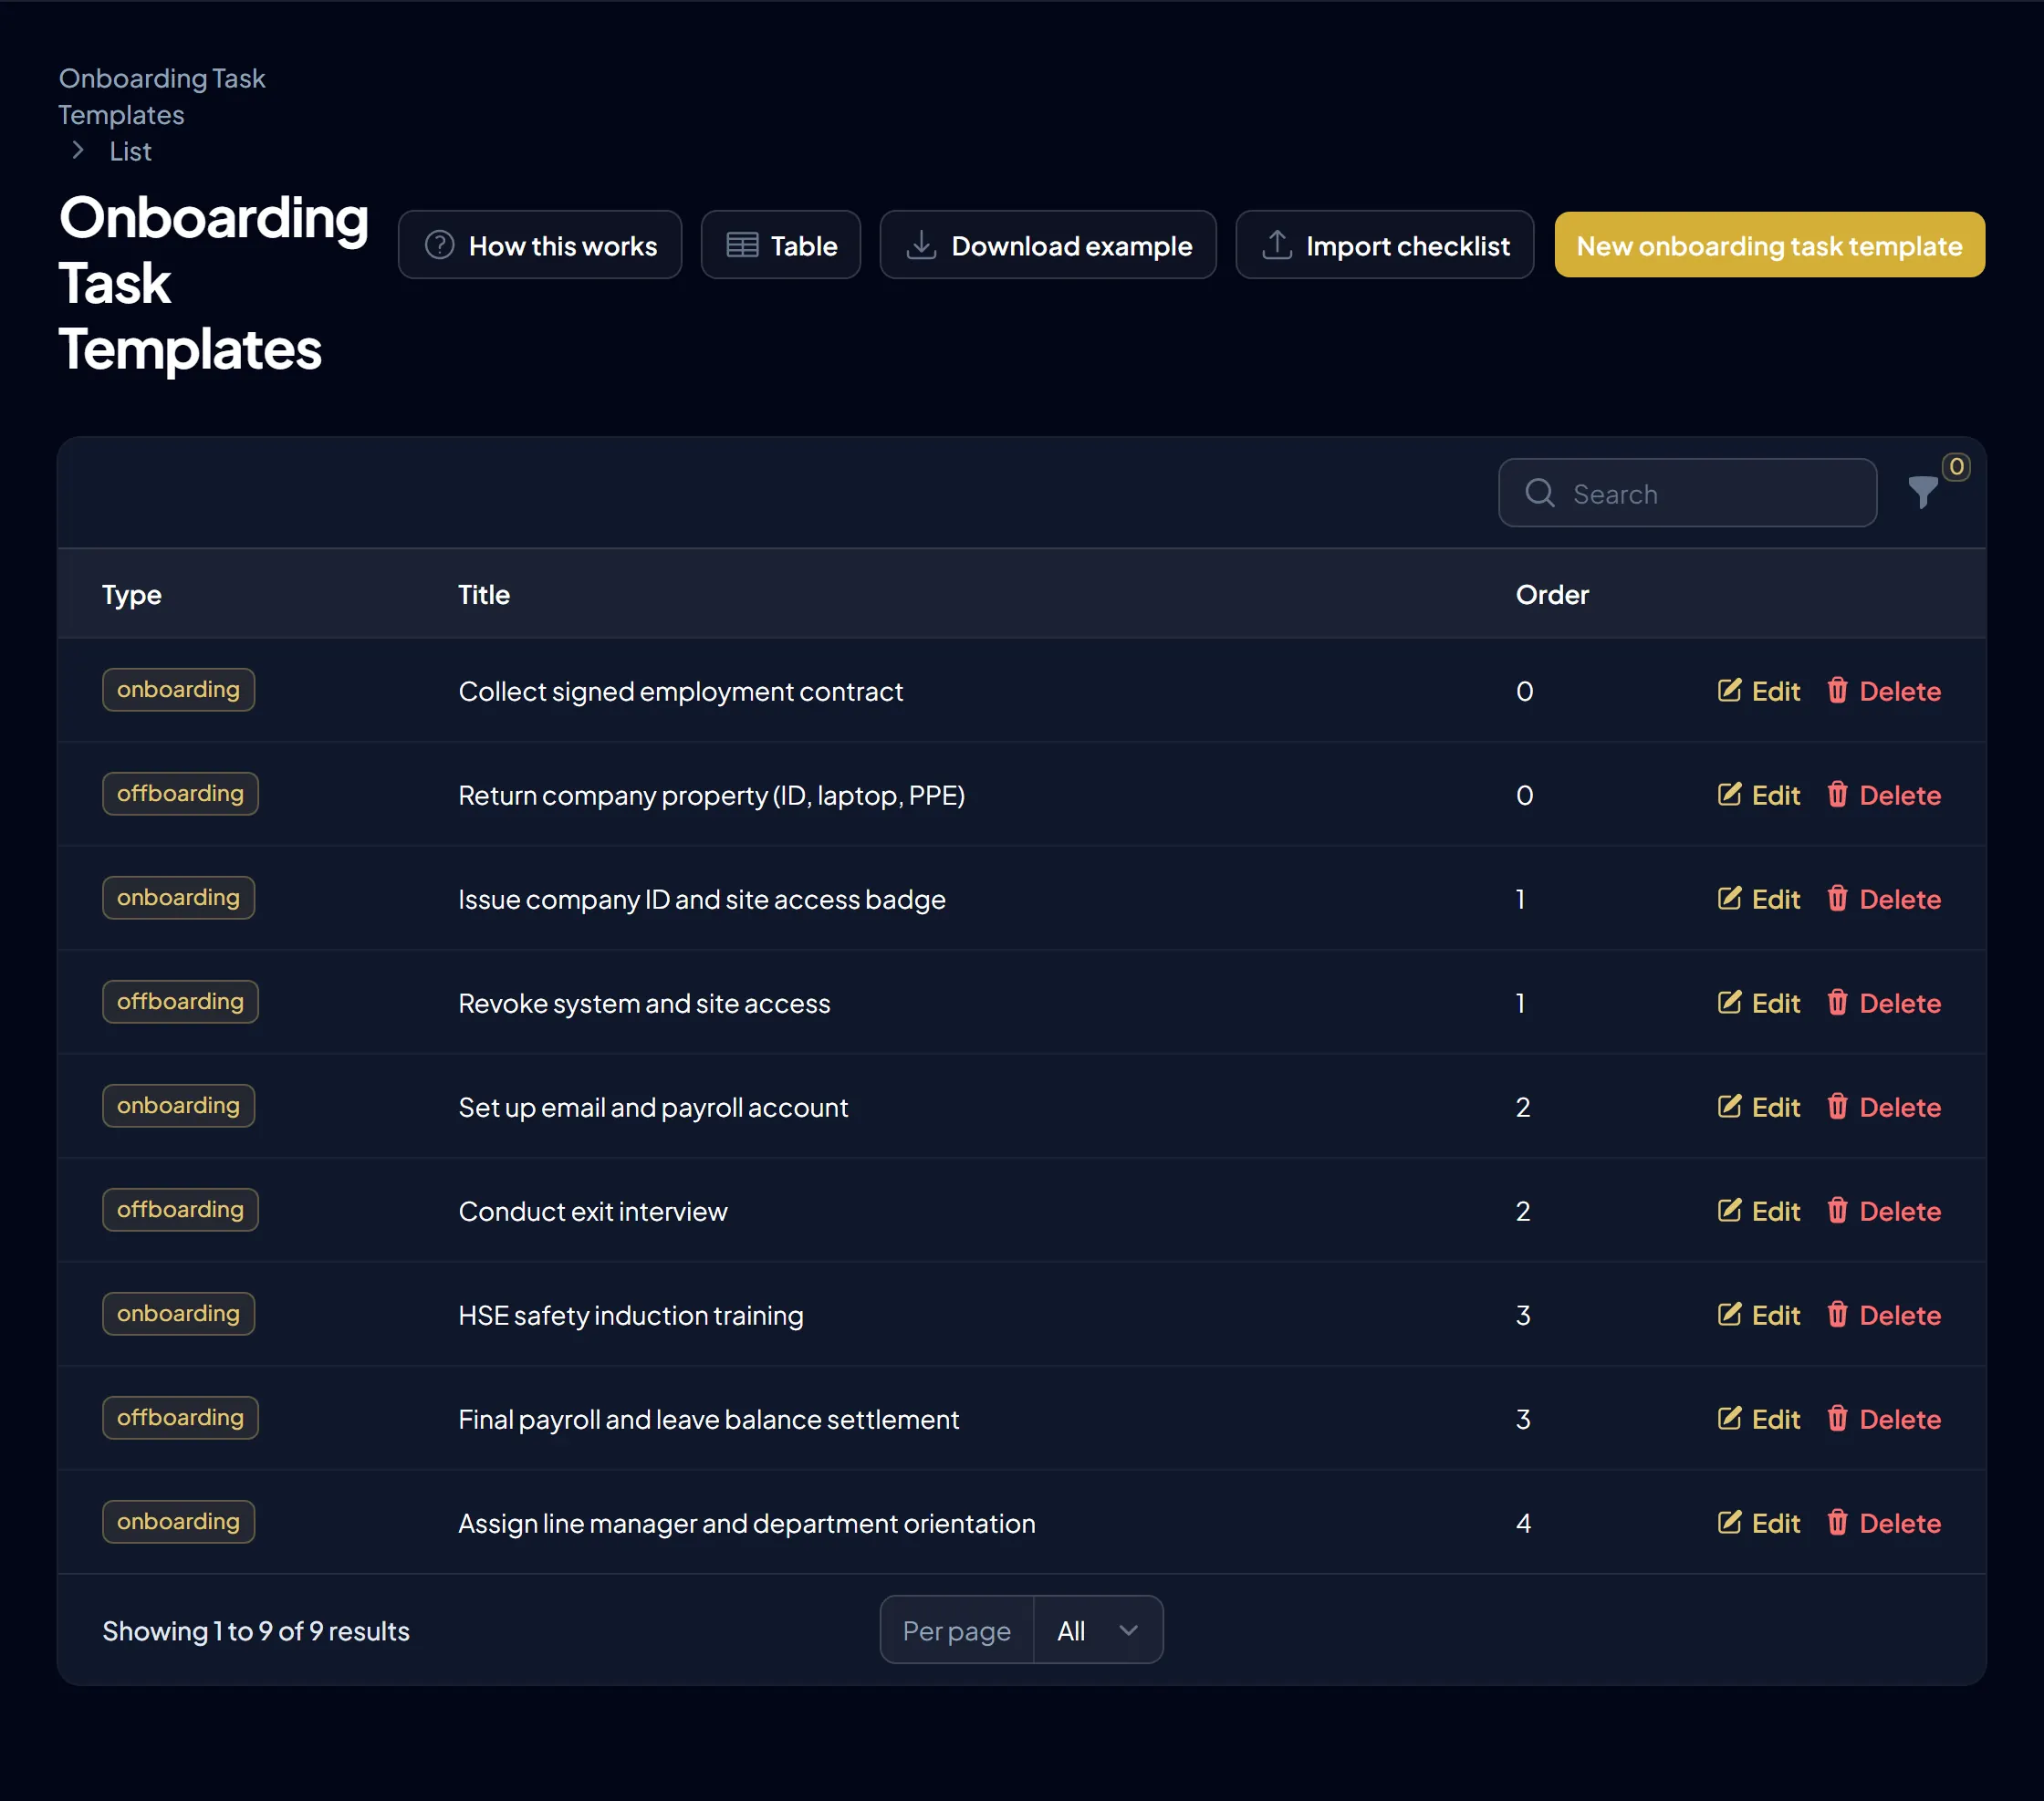The image size is (2044, 1801).
Task: Edit Issue company ID and badge row
Action: pyautogui.click(x=1758, y=899)
